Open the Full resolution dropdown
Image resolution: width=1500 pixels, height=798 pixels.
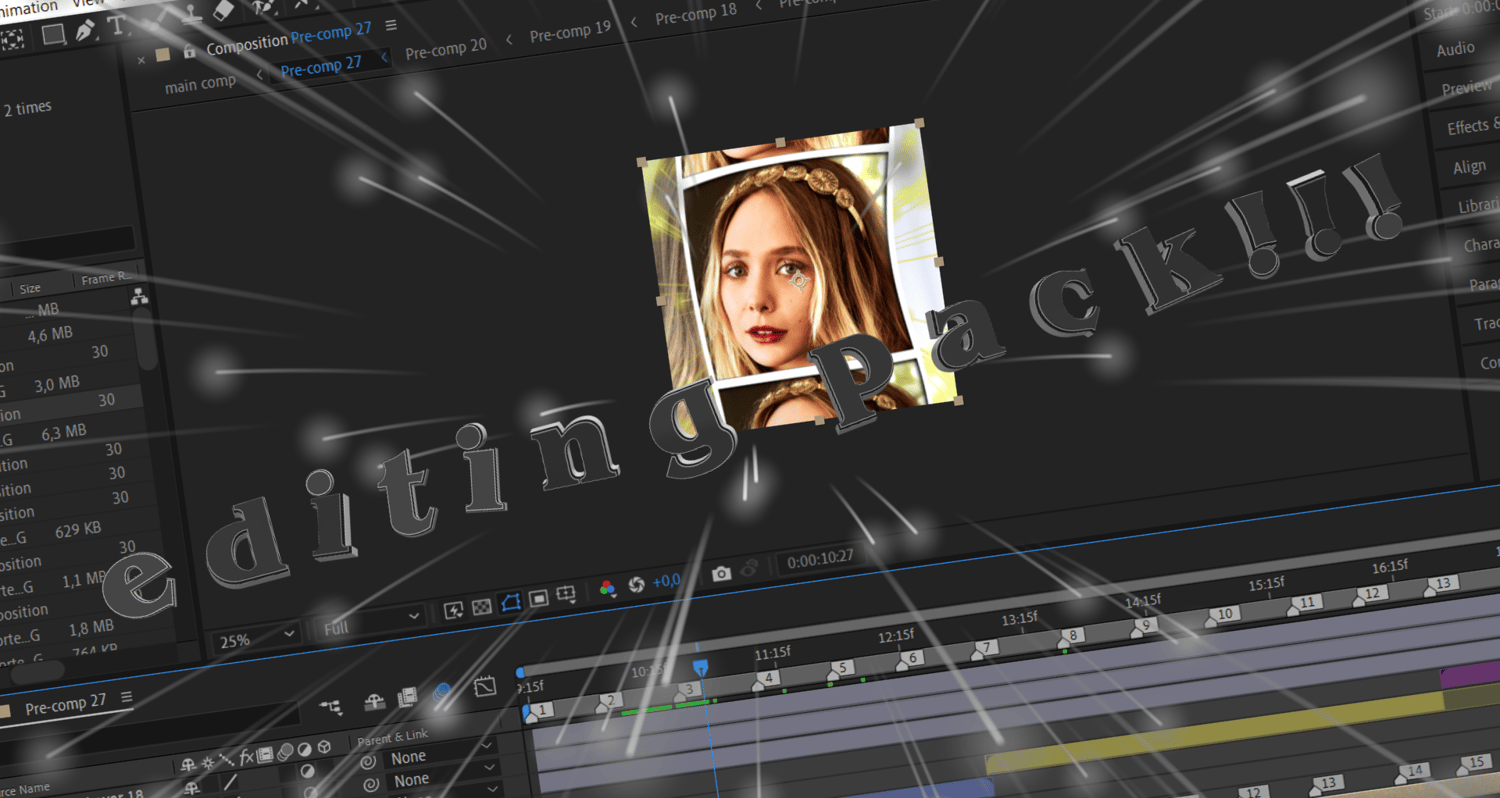[372, 622]
